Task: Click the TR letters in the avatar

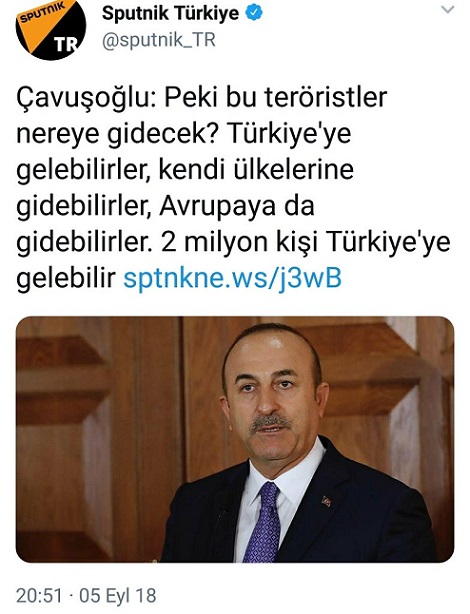Action: [66, 45]
